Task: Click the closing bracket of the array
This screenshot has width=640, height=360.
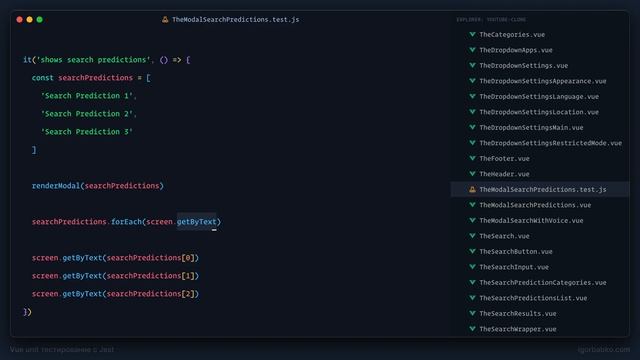Action: pyautogui.click(x=34, y=150)
